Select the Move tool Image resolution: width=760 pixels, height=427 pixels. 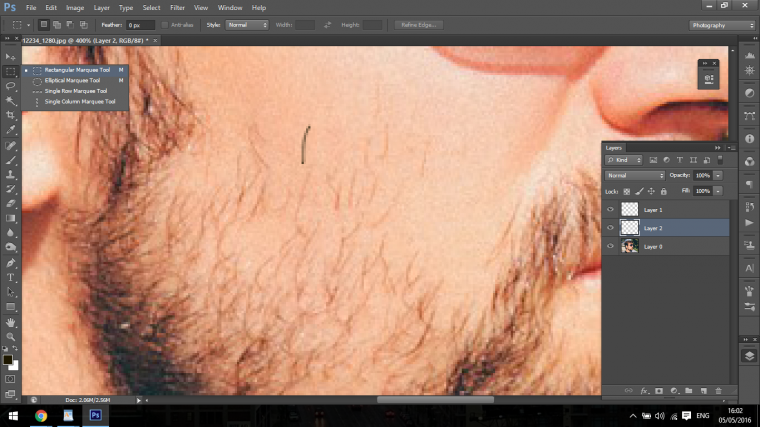pos(10,57)
